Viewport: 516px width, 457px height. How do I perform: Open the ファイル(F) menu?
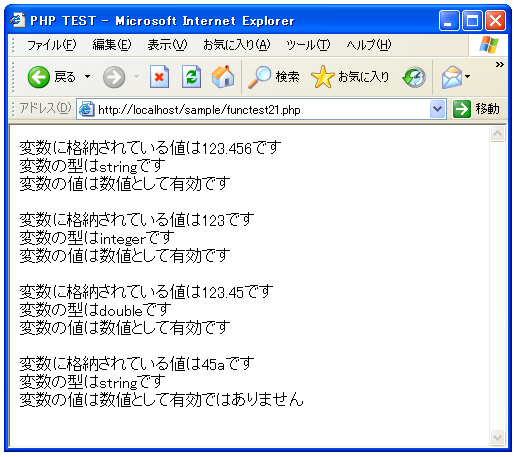tap(52, 45)
